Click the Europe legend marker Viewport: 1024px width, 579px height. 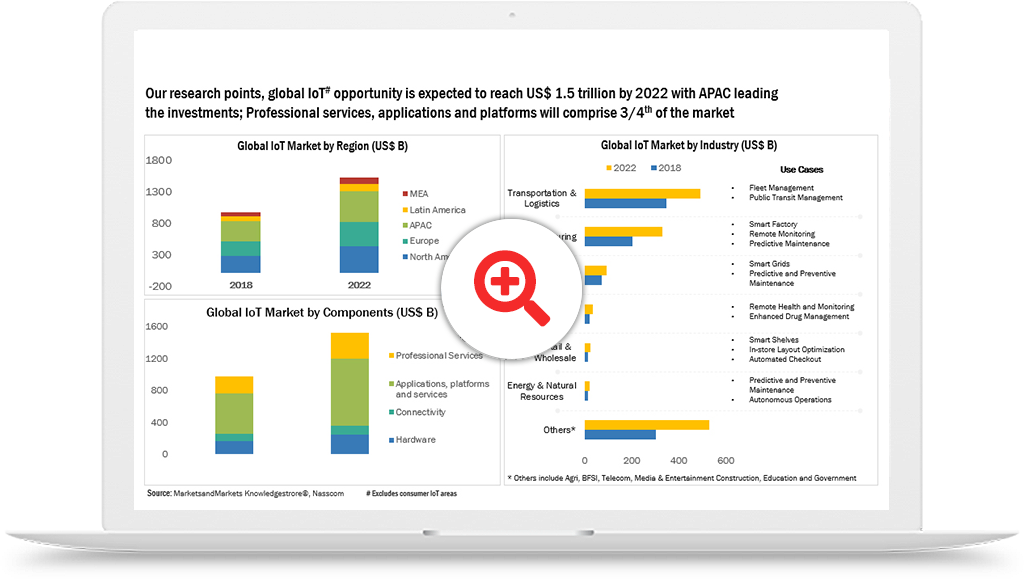[406, 242]
